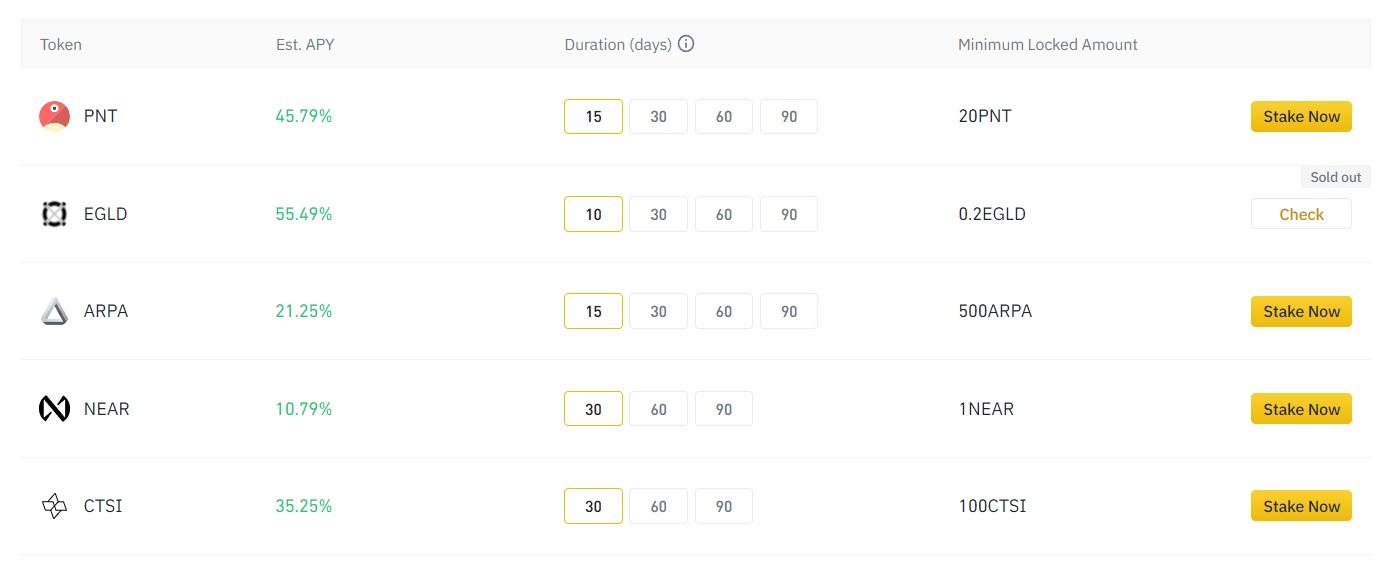1389x567 pixels.
Task: Click the Sold out badge
Action: (x=1335, y=177)
